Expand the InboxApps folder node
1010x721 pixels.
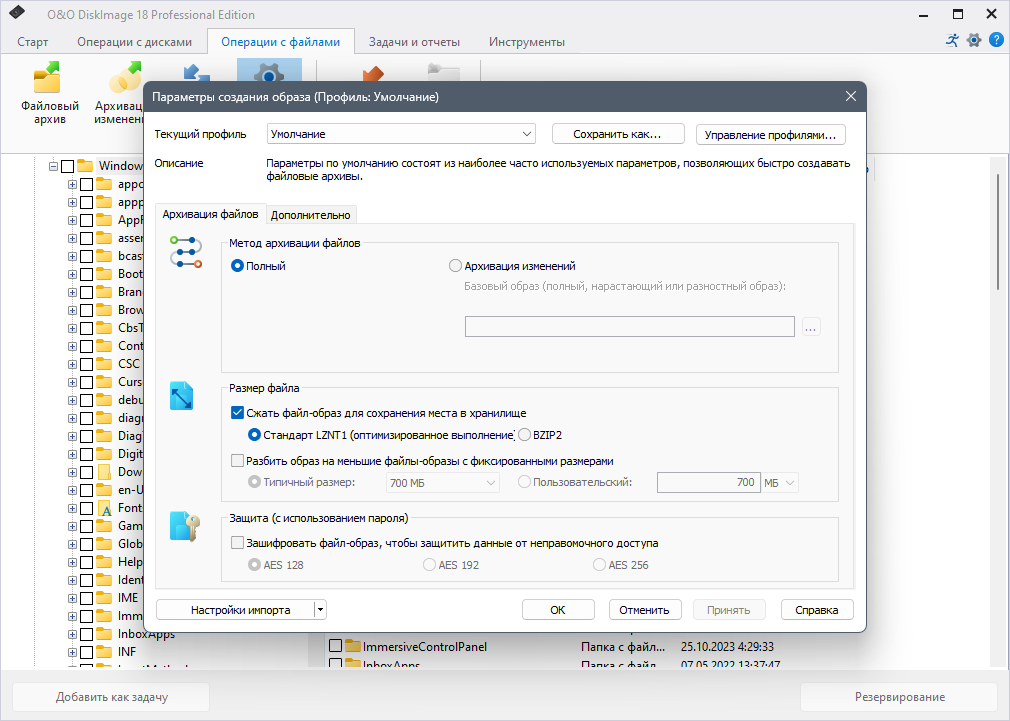[x=72, y=634]
